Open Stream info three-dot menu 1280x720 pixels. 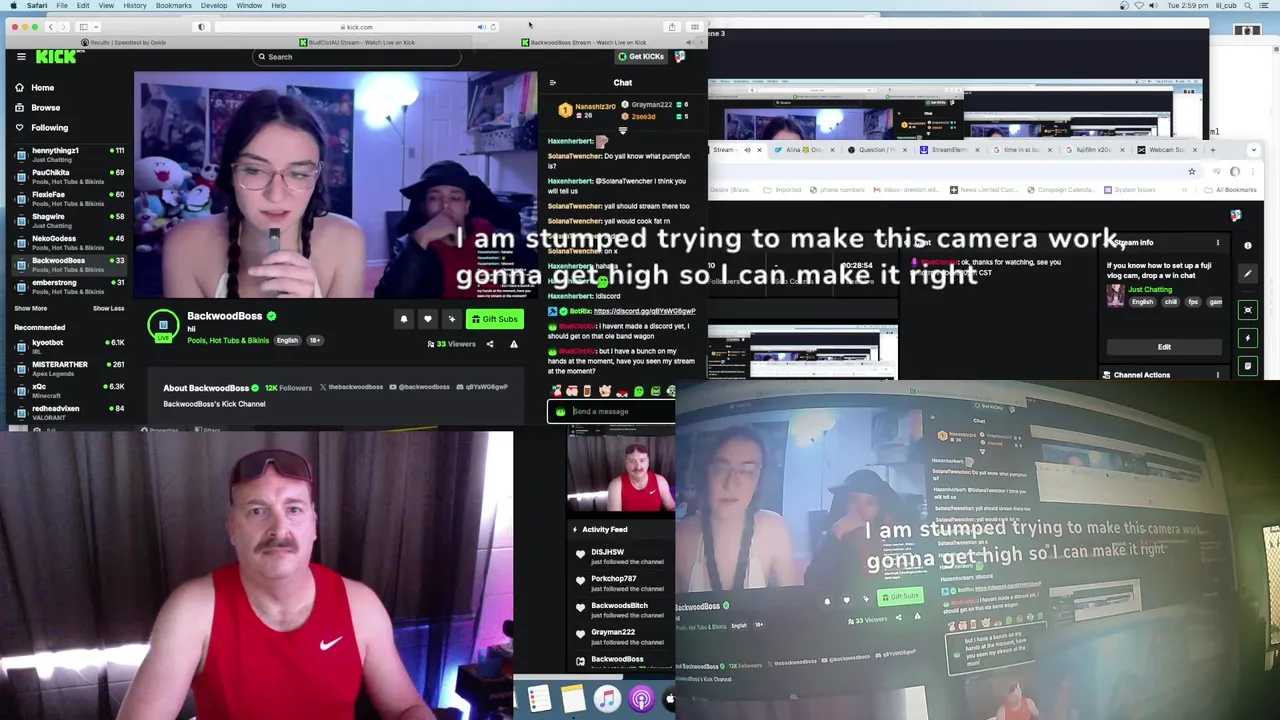[1217, 242]
